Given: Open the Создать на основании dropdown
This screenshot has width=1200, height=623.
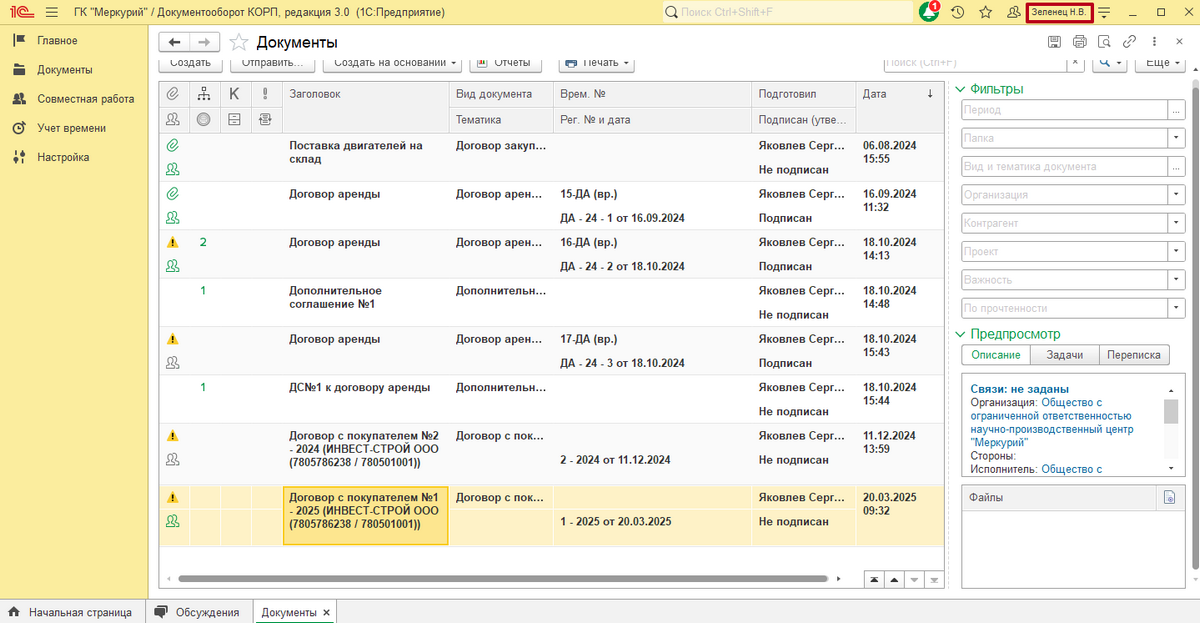Looking at the screenshot, I should tap(395, 63).
